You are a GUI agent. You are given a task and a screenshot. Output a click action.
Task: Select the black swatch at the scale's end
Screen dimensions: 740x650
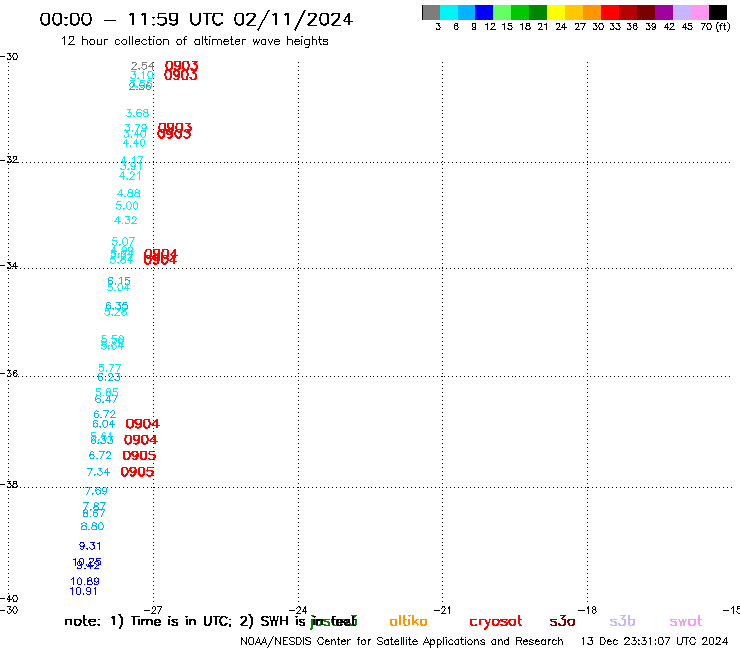point(717,12)
